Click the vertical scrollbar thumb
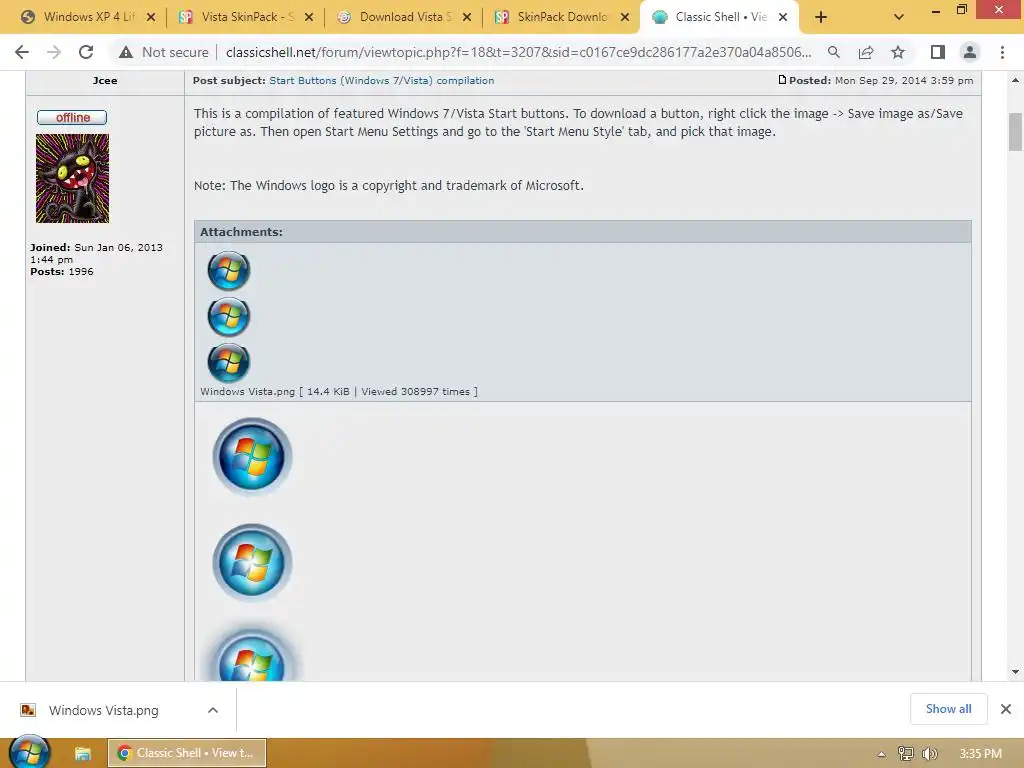 click(1015, 132)
